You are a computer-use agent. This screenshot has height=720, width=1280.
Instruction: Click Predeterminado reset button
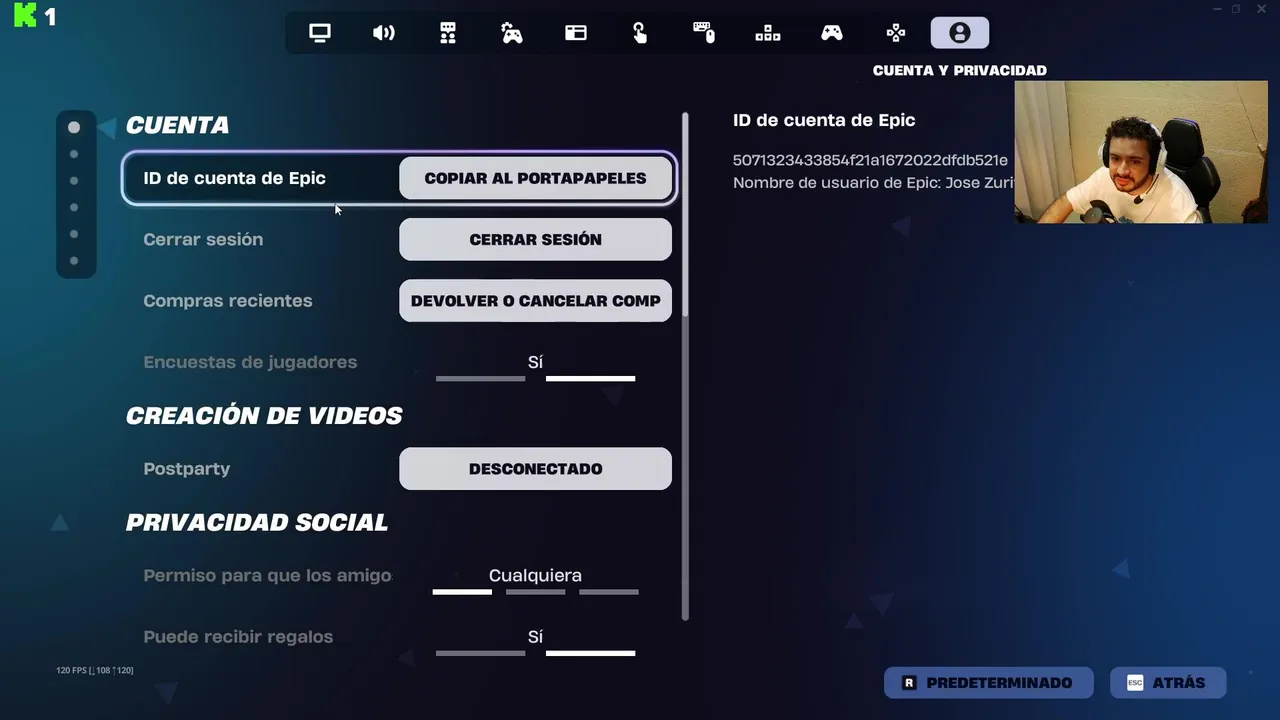click(988, 683)
